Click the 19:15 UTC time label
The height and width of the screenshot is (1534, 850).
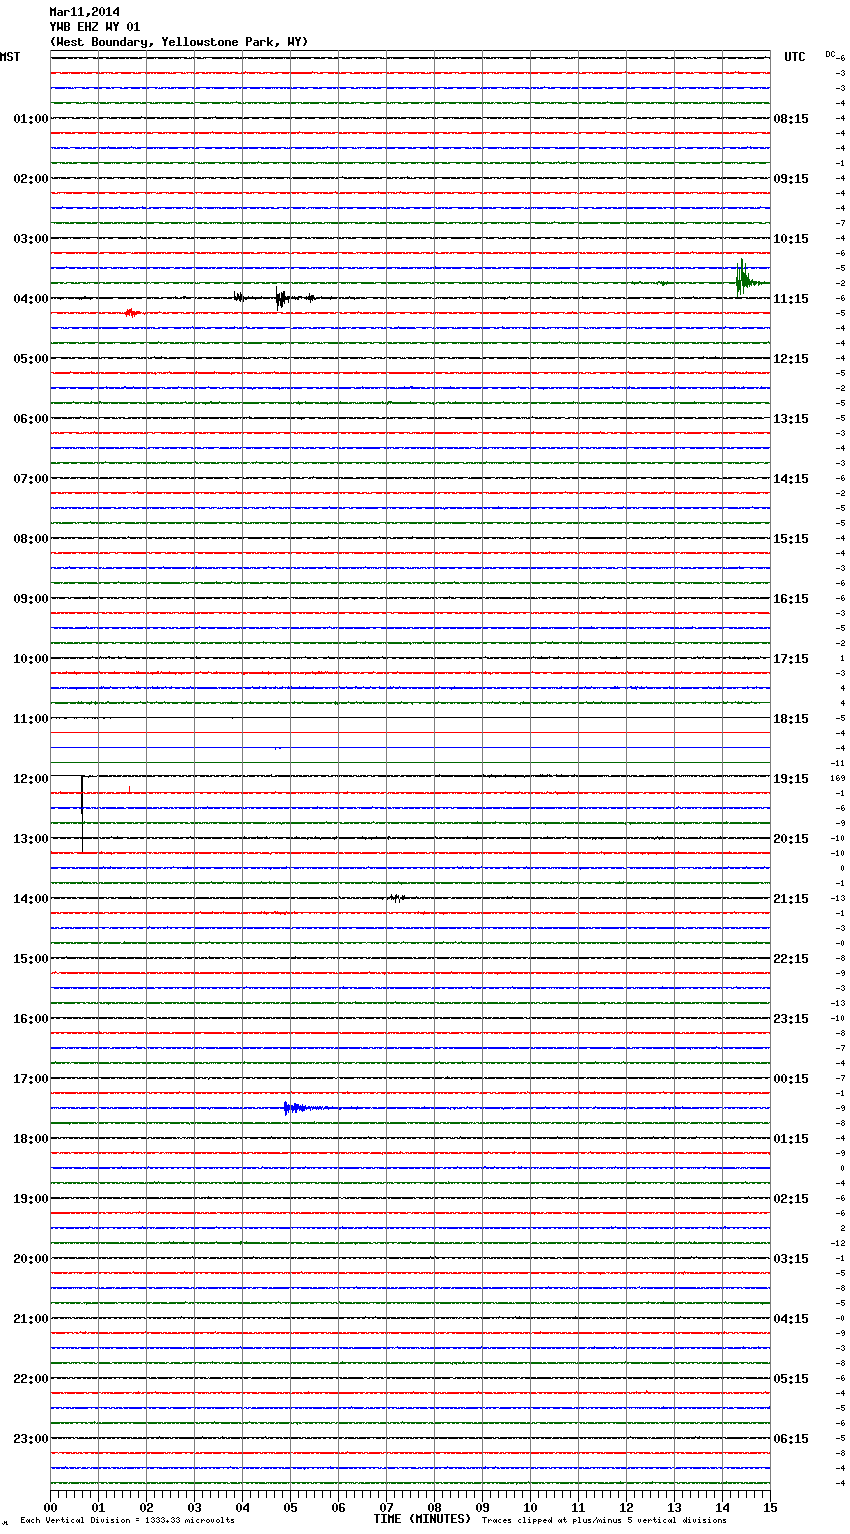pyautogui.click(x=791, y=779)
